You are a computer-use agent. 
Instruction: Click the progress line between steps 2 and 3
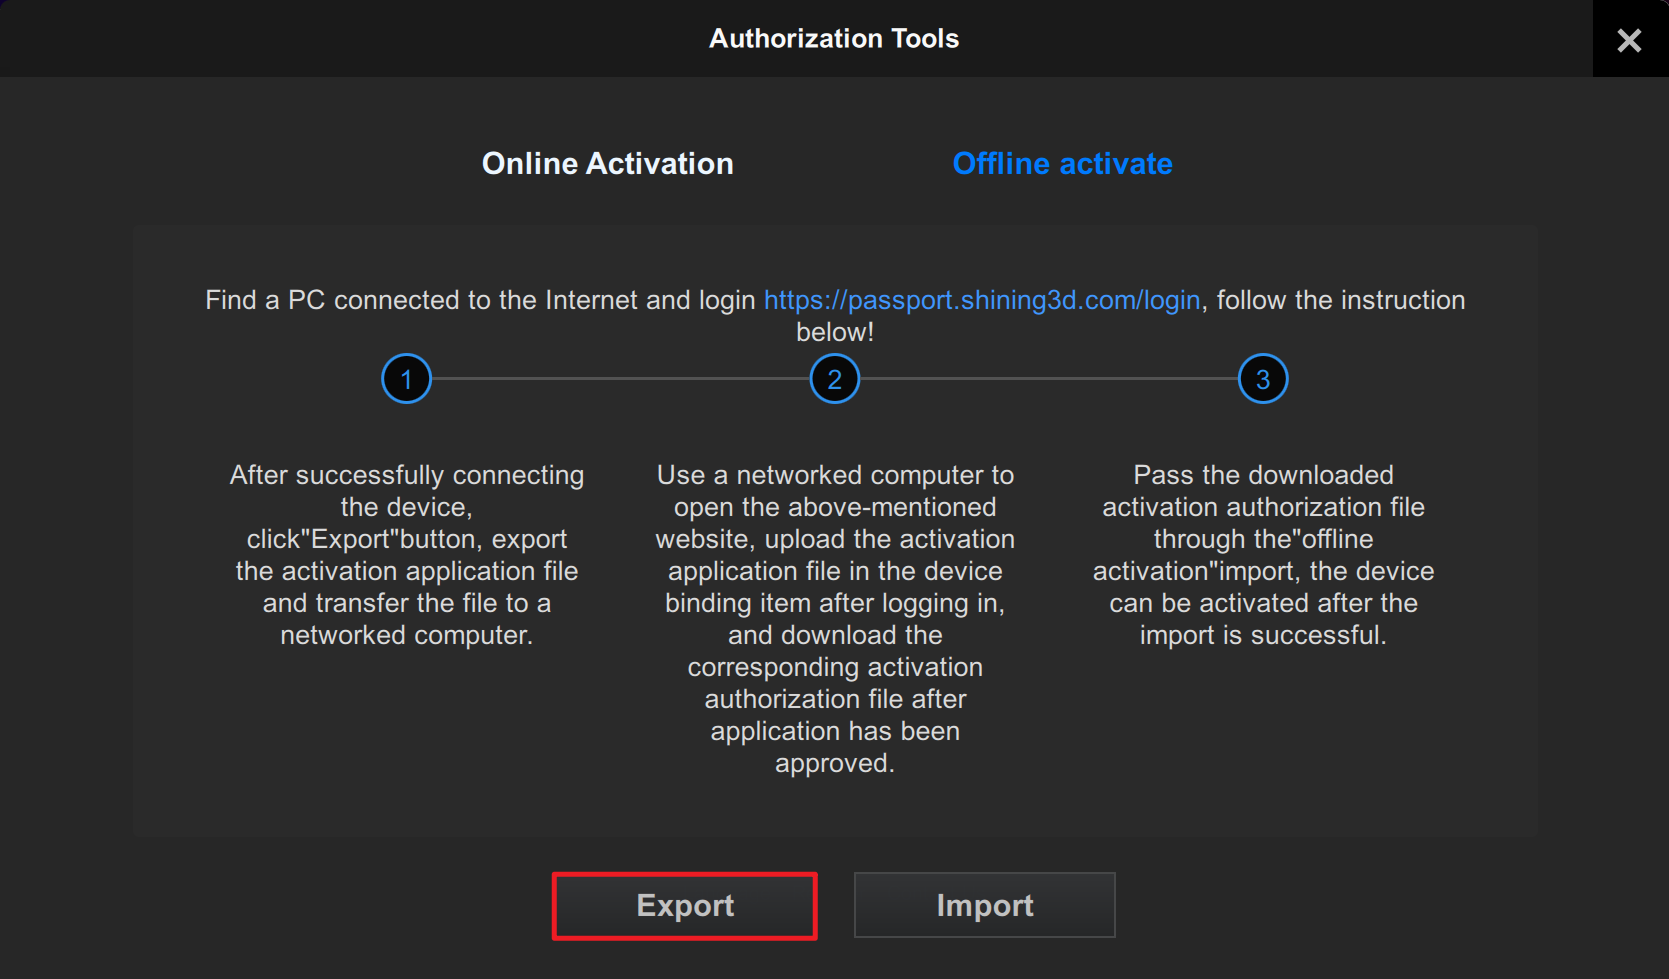coord(1048,379)
